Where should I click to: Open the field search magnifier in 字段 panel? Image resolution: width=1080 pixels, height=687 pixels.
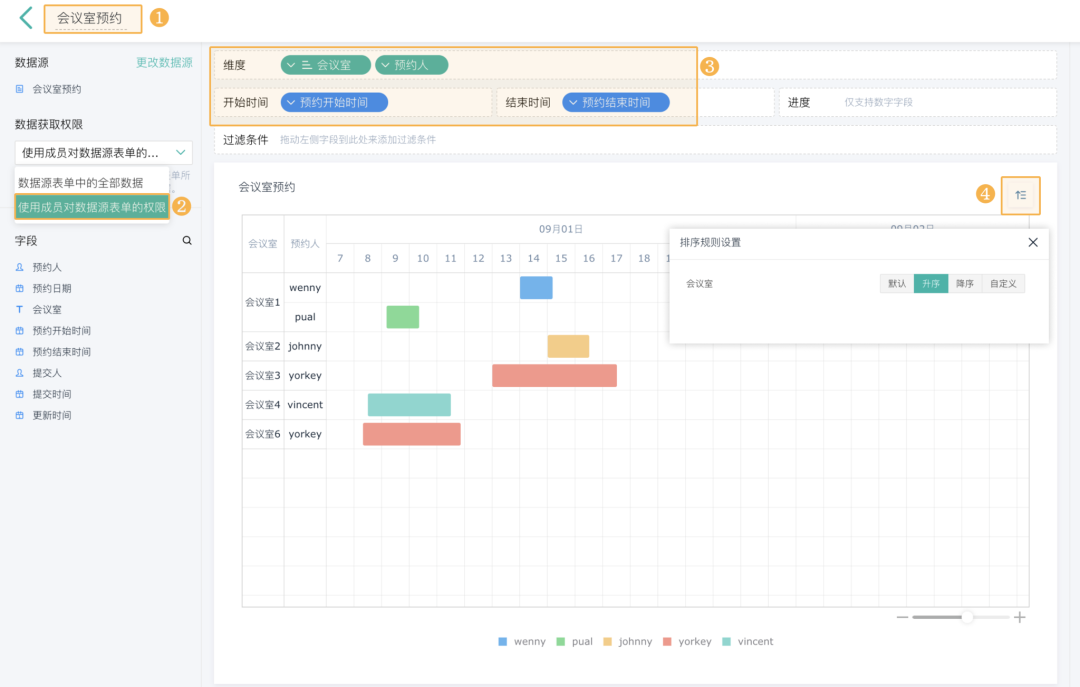[185, 241]
